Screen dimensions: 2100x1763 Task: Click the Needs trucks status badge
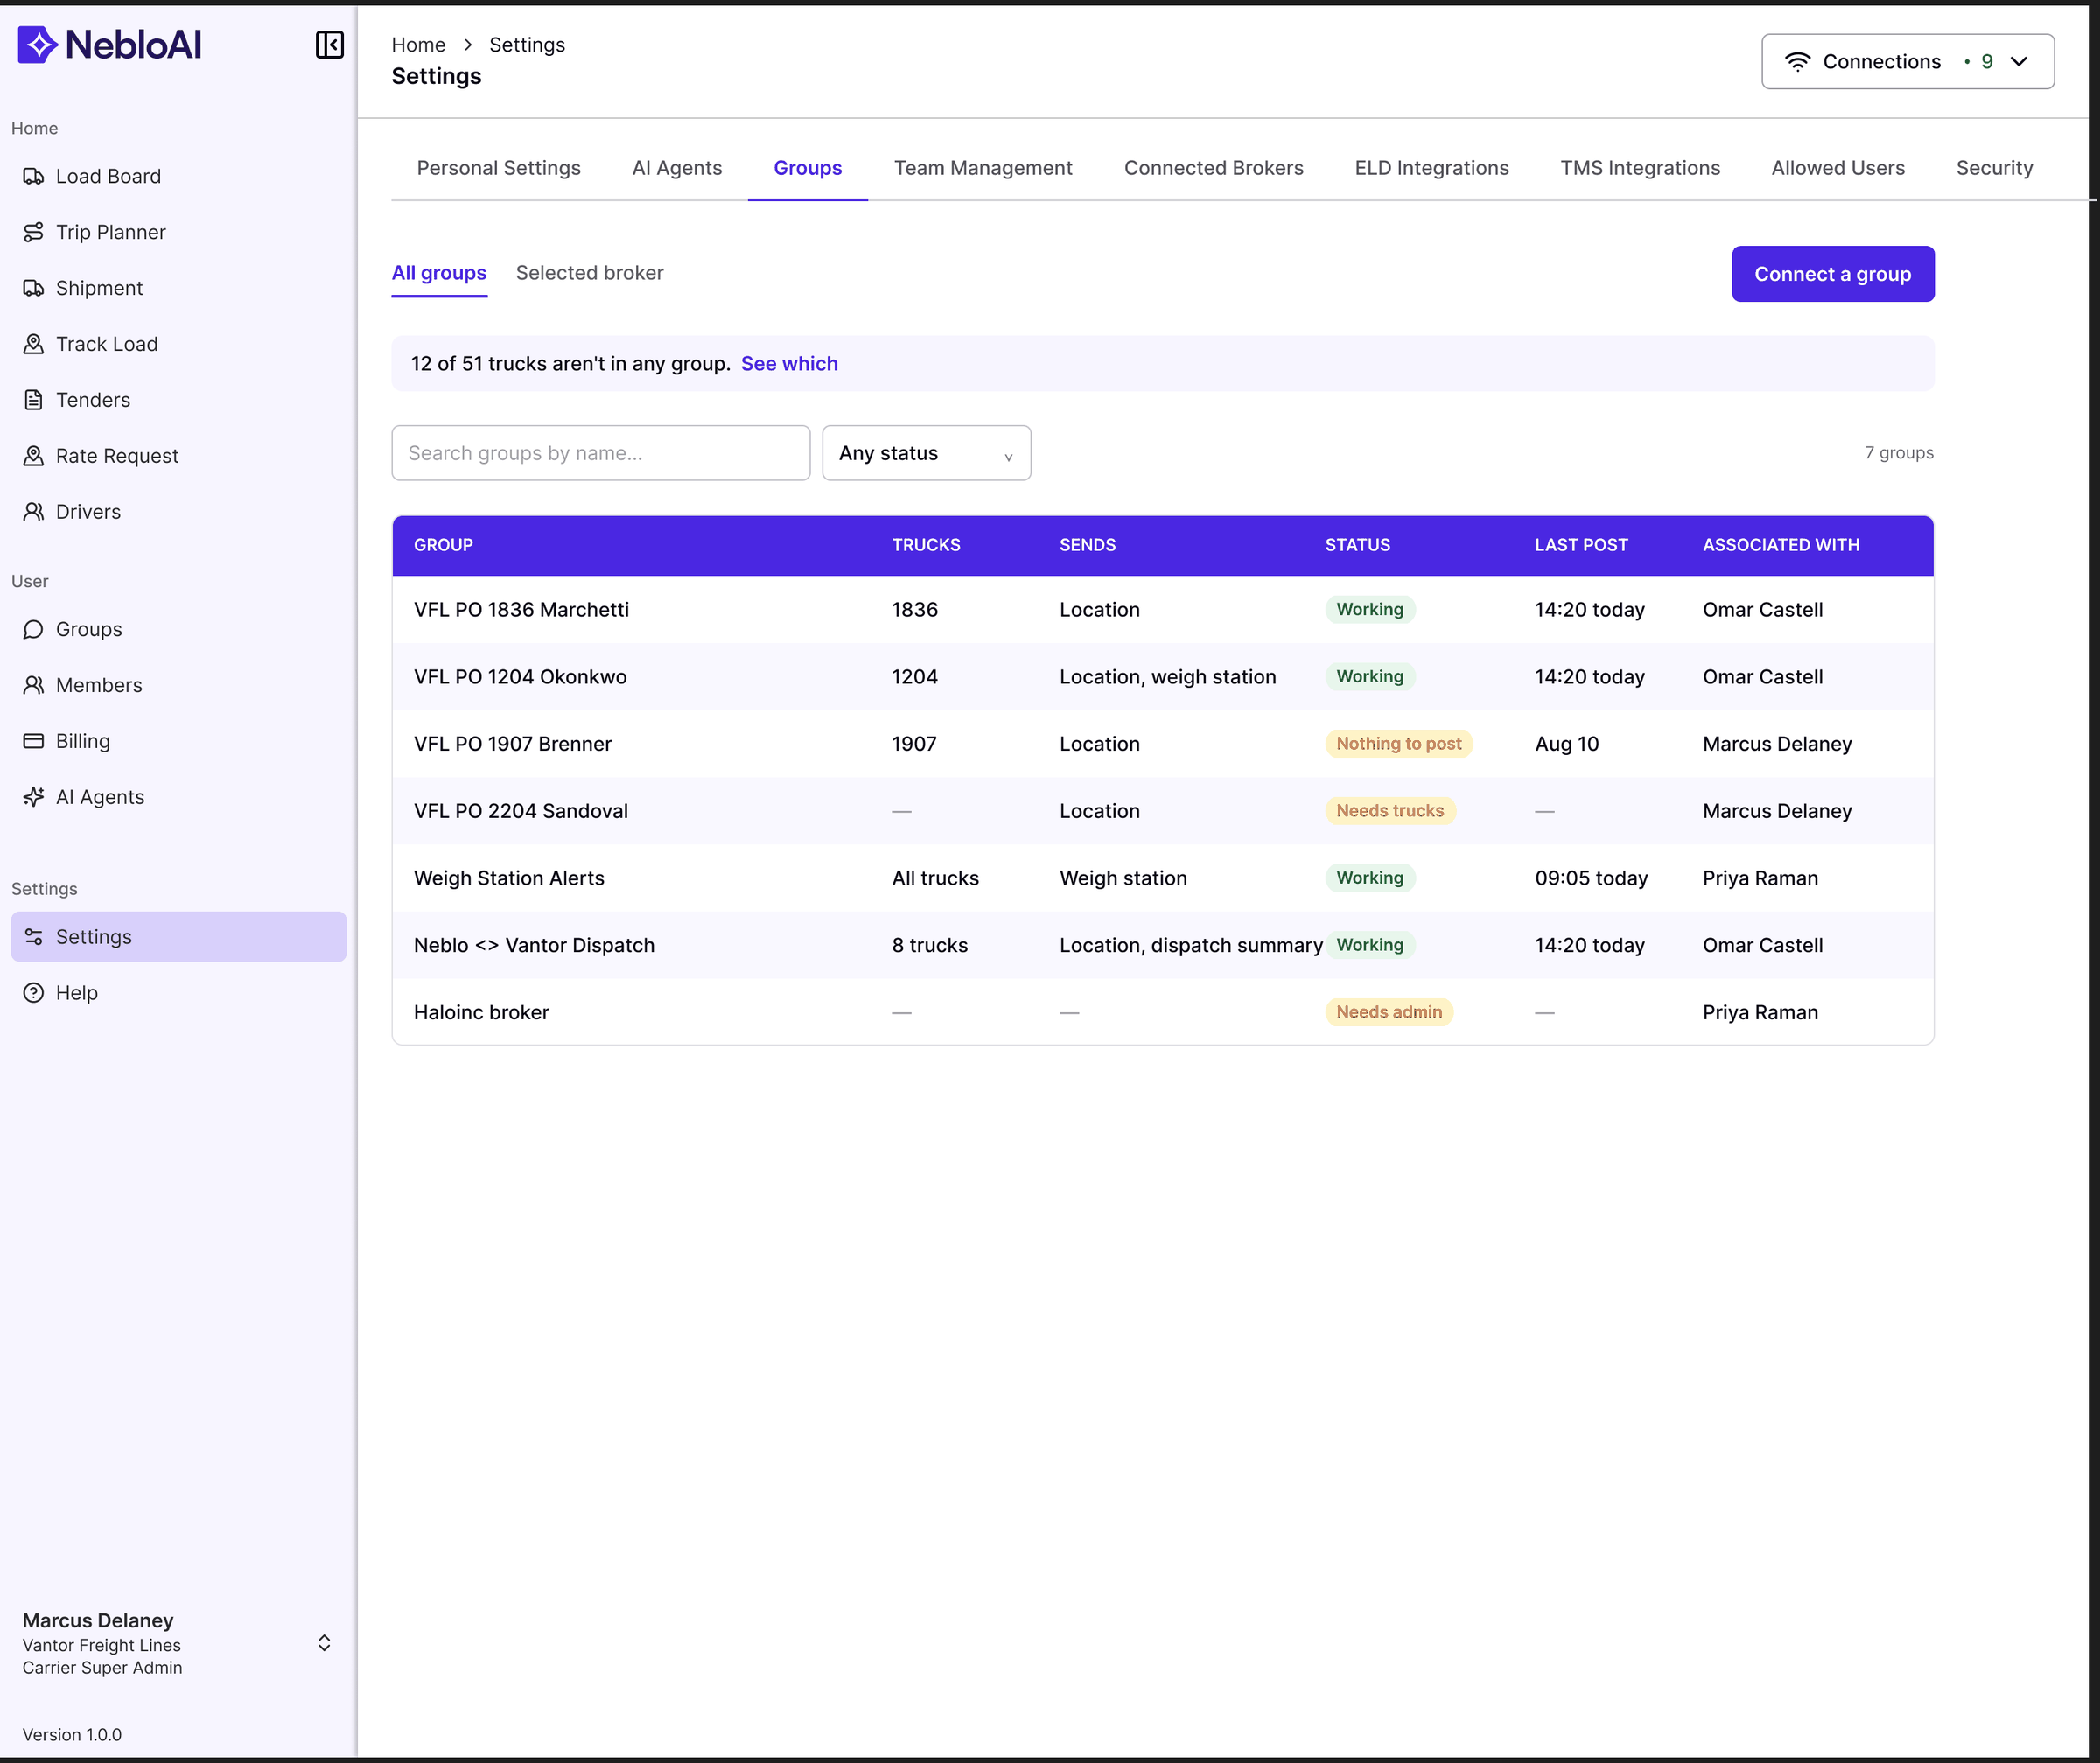coord(1390,811)
